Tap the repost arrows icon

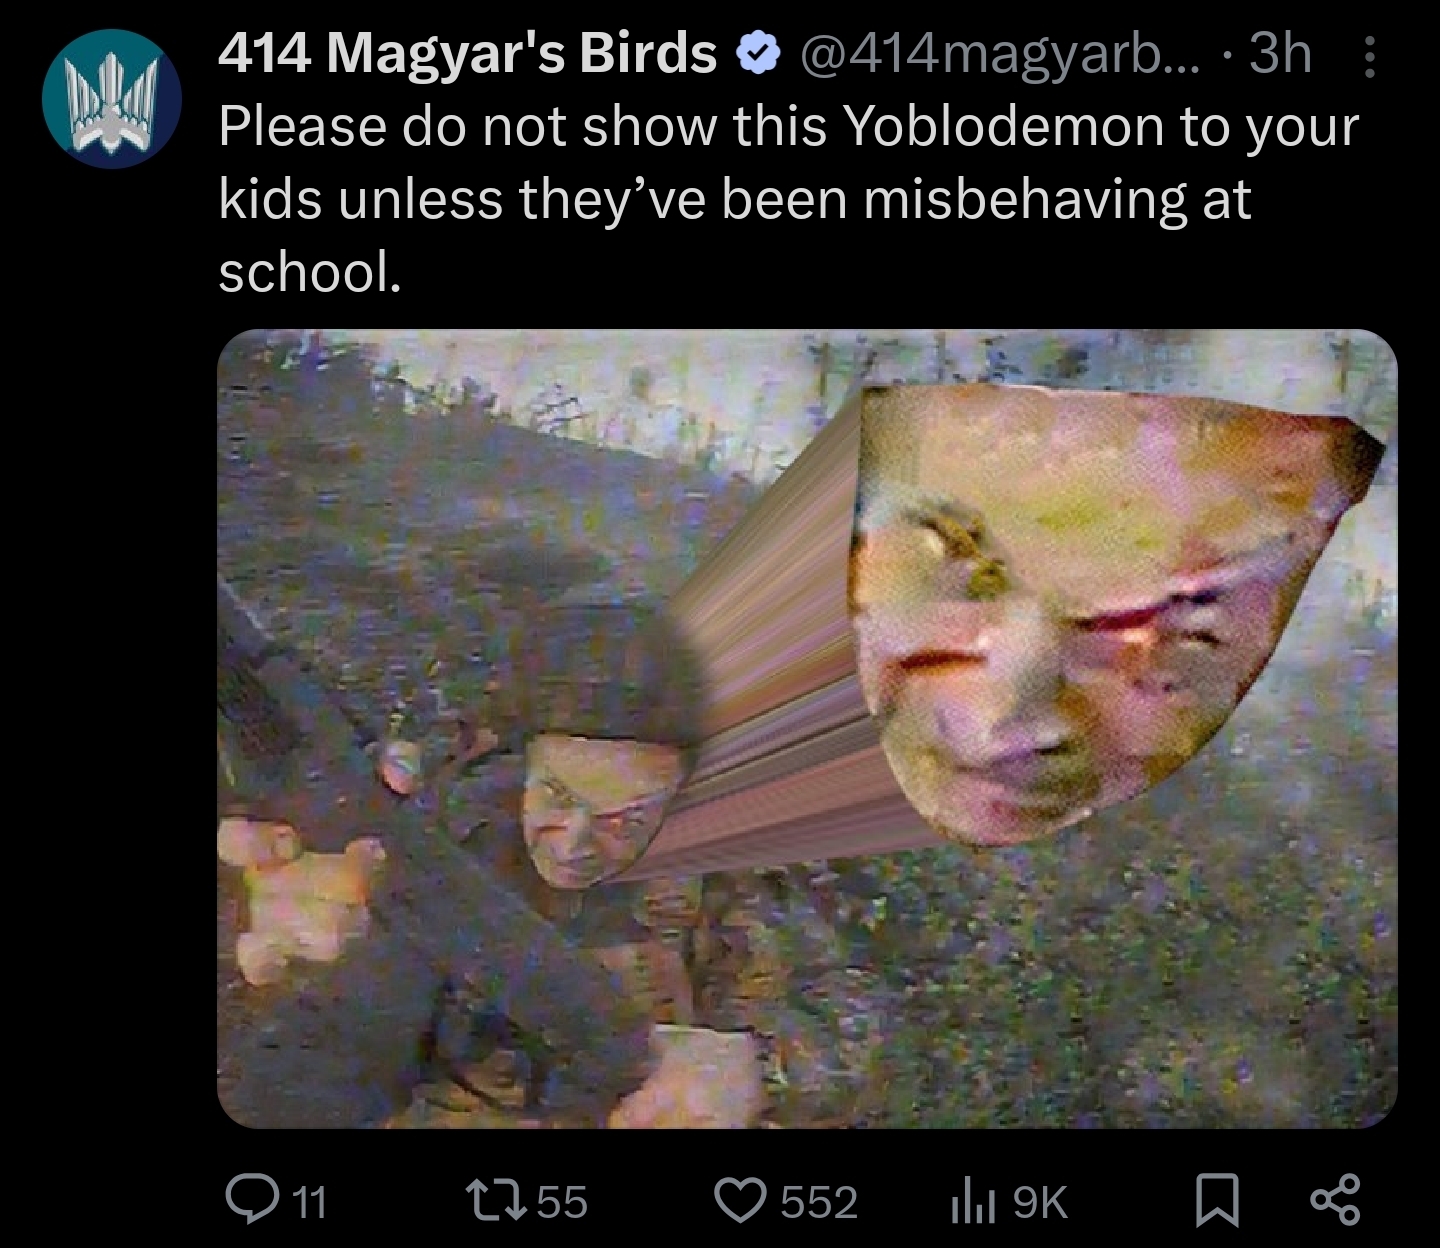[499, 1199]
